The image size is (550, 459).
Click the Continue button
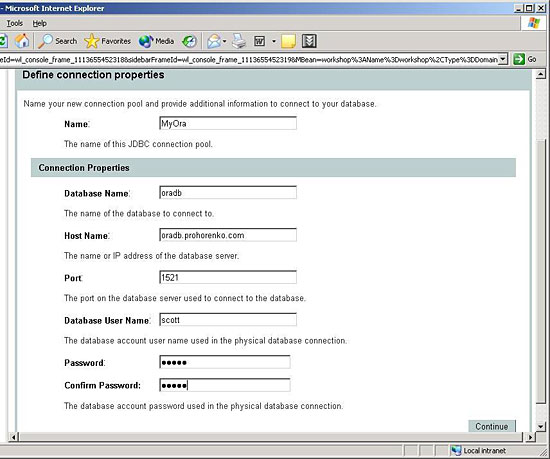(492, 426)
